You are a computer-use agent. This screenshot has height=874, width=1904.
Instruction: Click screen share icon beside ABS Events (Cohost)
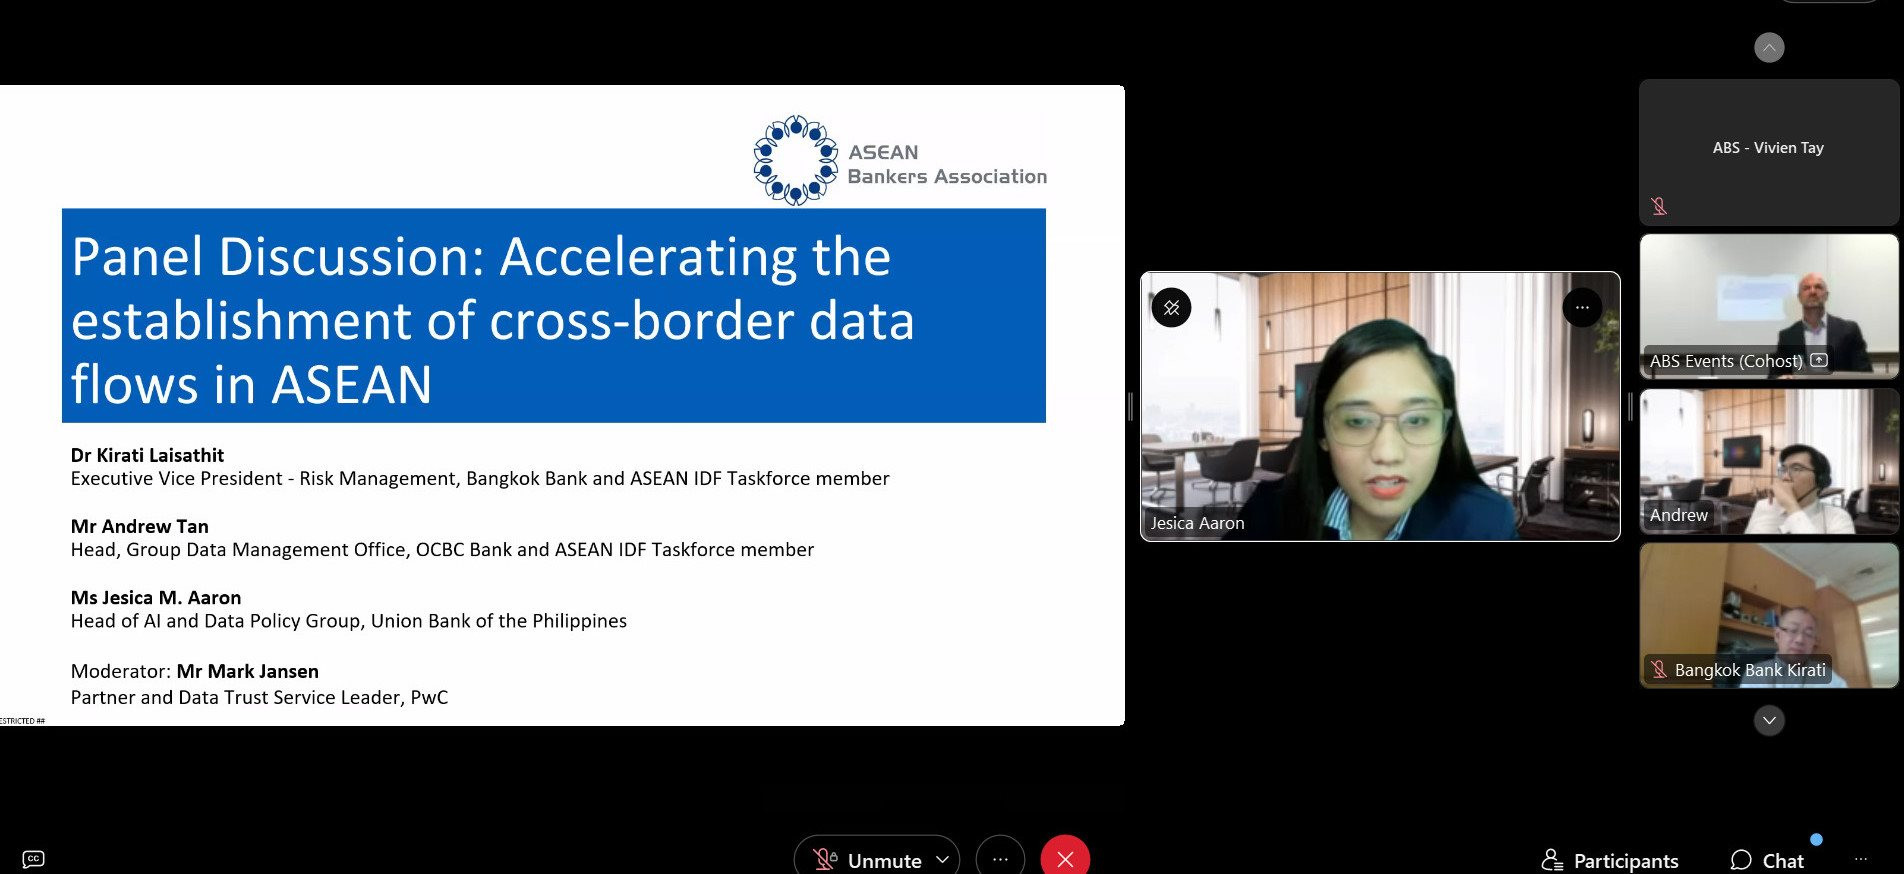[1819, 360]
